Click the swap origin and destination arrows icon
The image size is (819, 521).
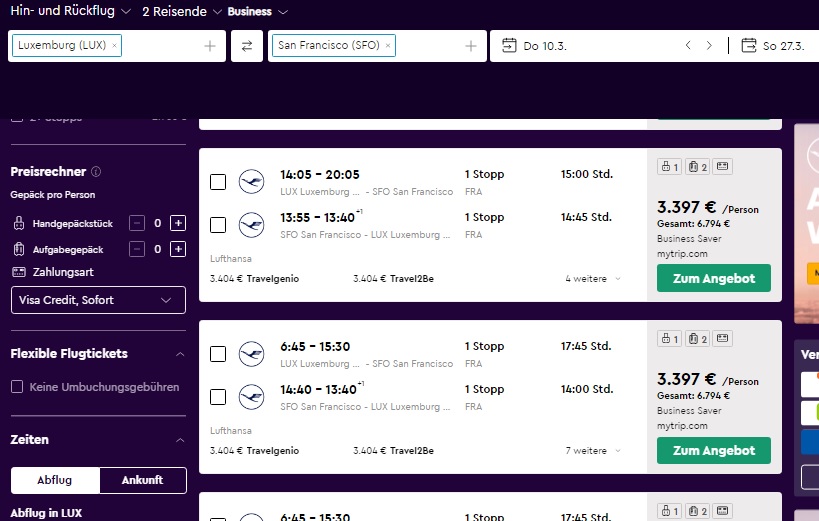[x=246, y=46]
